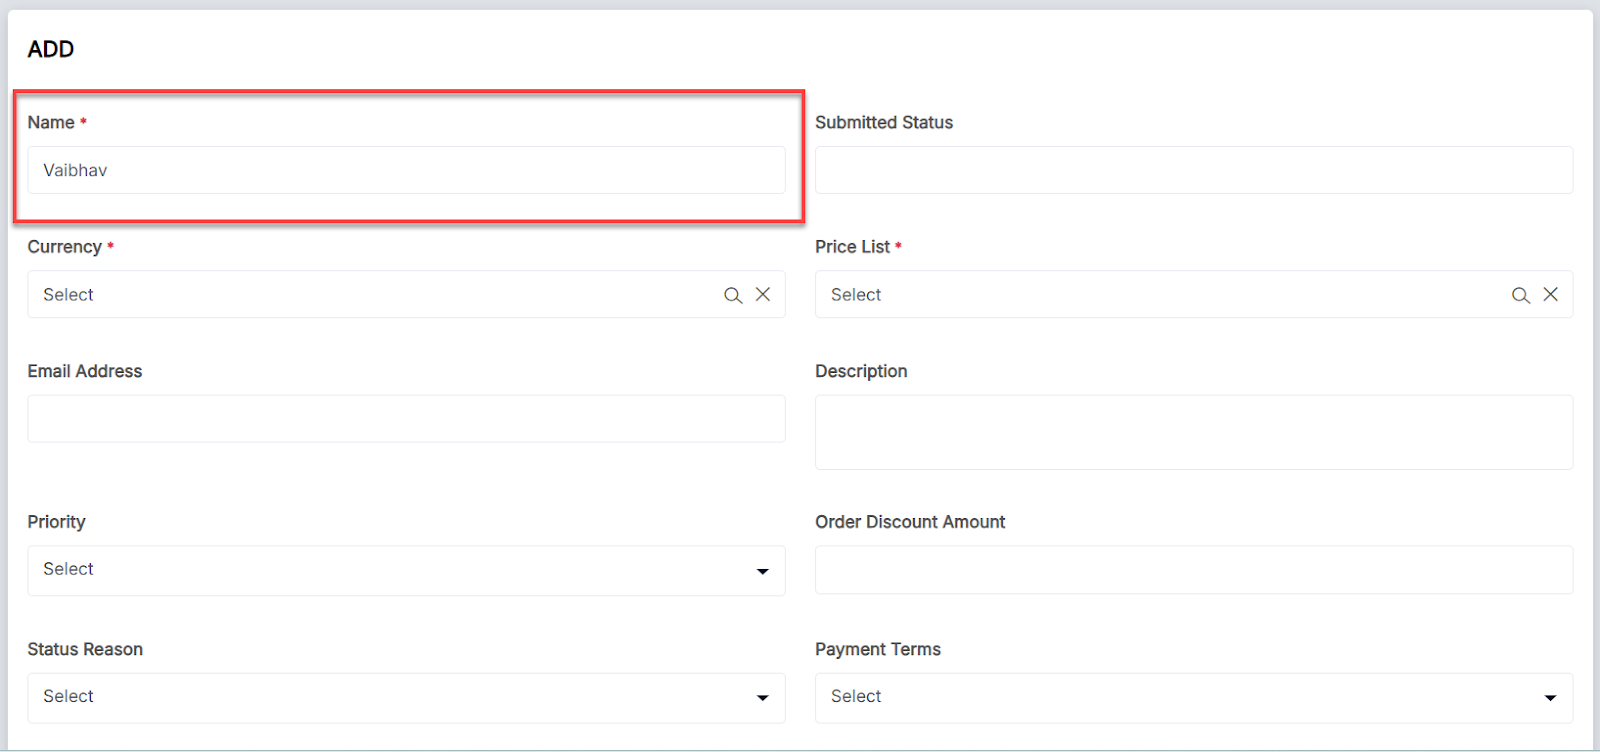Viewport: 1600px width, 752px height.
Task: Open the Price List lookup Select field
Action: click(1160, 295)
